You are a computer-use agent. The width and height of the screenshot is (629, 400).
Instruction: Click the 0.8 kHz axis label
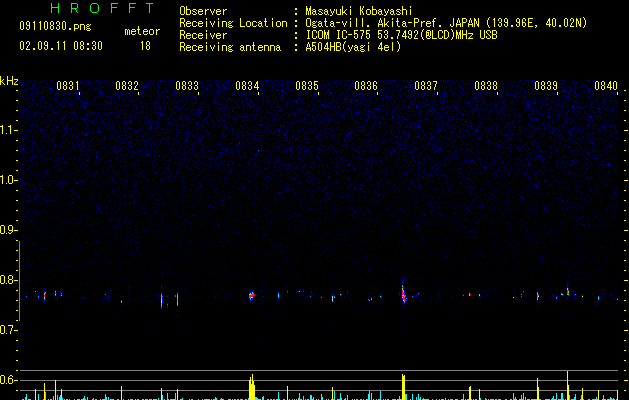tap(8, 280)
